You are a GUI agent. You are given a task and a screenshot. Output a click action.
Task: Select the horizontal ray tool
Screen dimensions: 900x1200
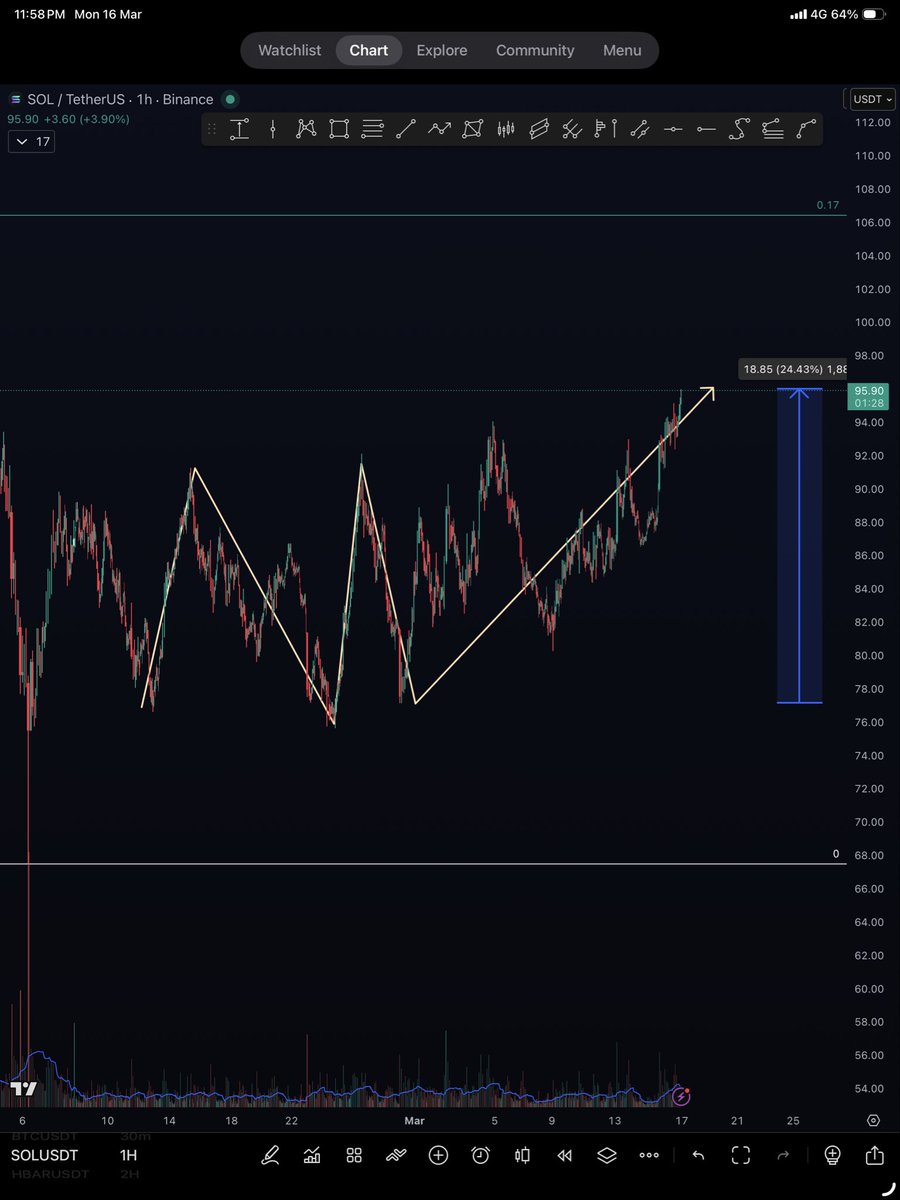pyautogui.click(x=706, y=128)
